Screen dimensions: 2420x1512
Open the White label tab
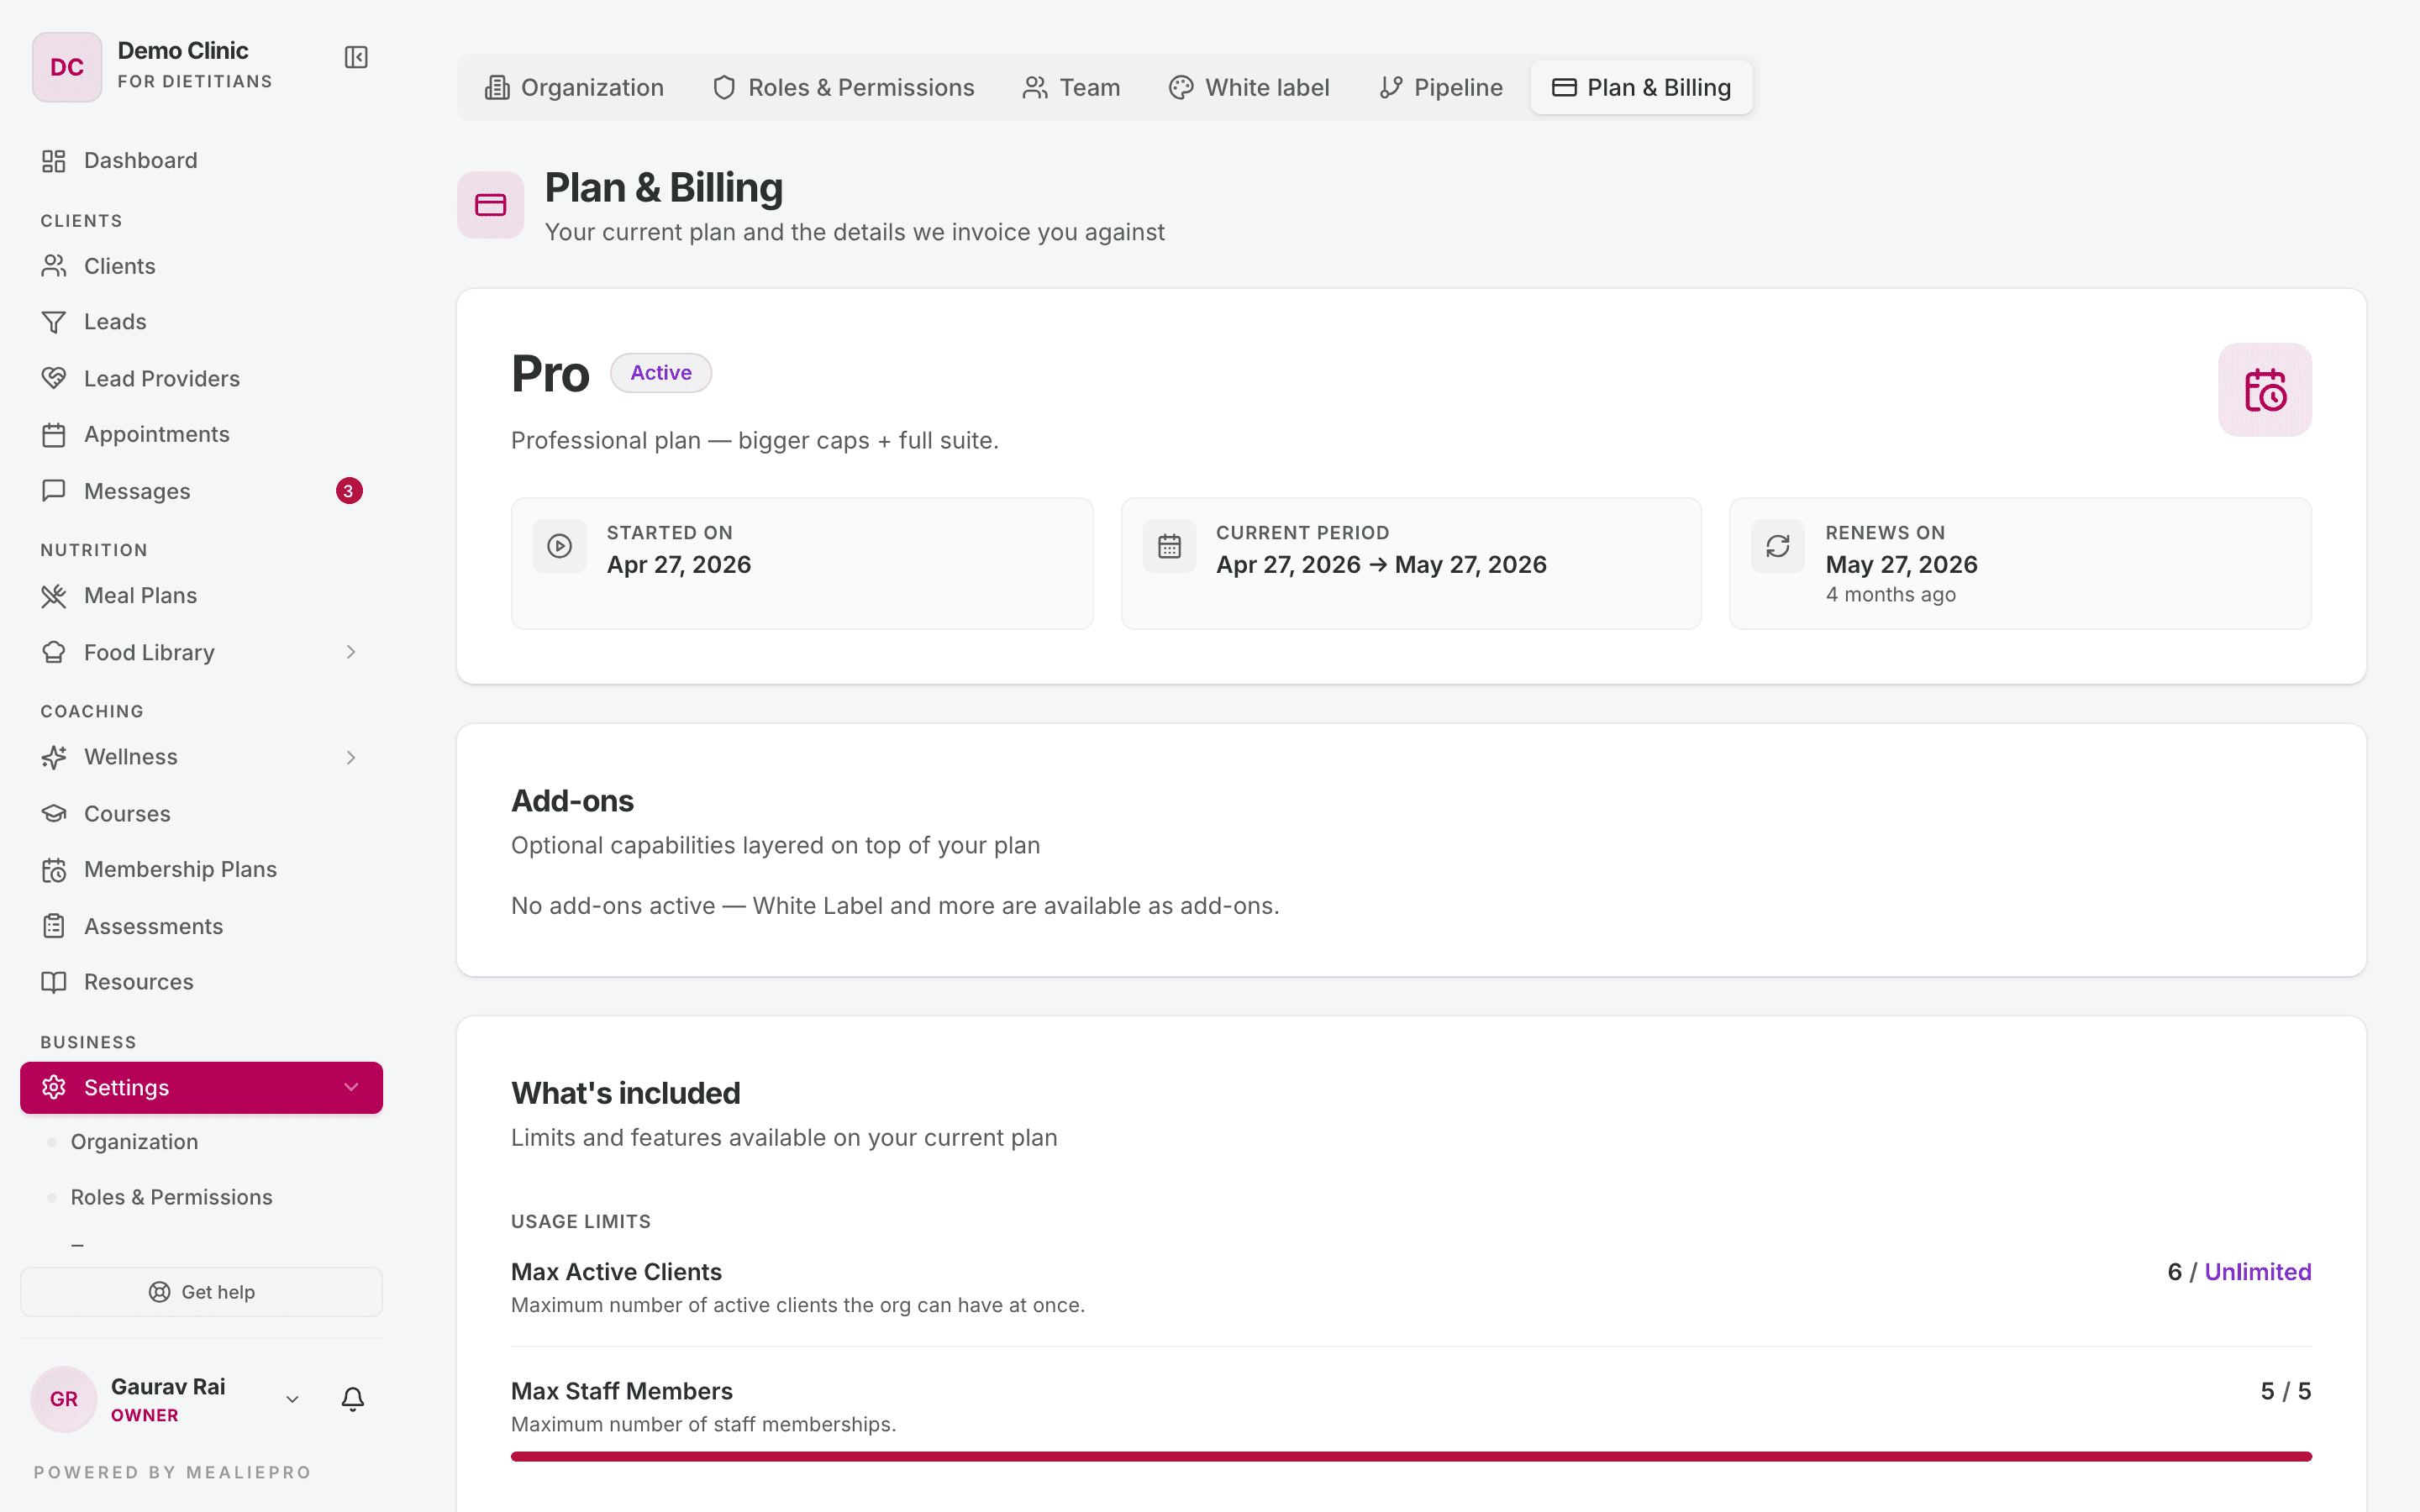1249,88
